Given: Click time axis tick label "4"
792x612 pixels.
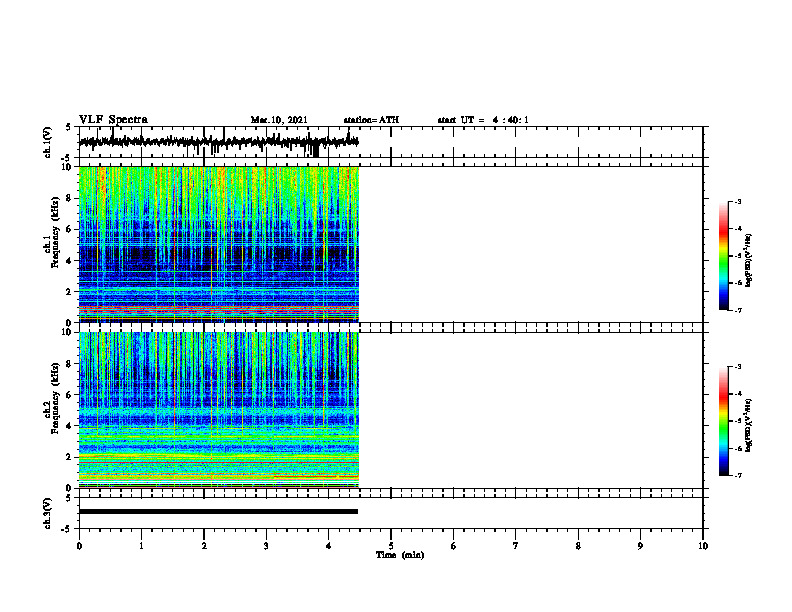Looking at the screenshot, I should [329, 546].
